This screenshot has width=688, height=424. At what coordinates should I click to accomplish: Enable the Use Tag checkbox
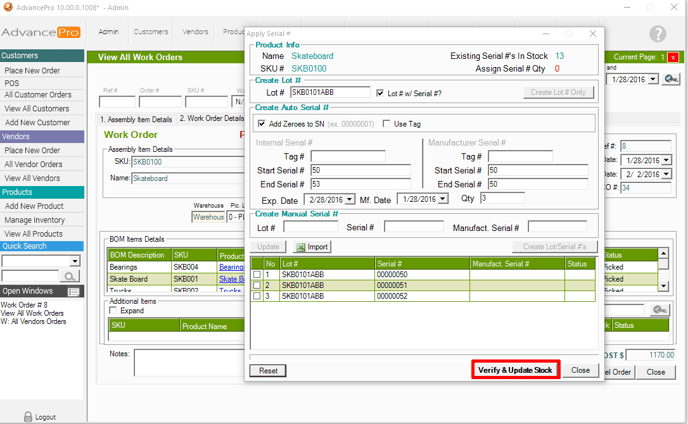pyautogui.click(x=387, y=124)
